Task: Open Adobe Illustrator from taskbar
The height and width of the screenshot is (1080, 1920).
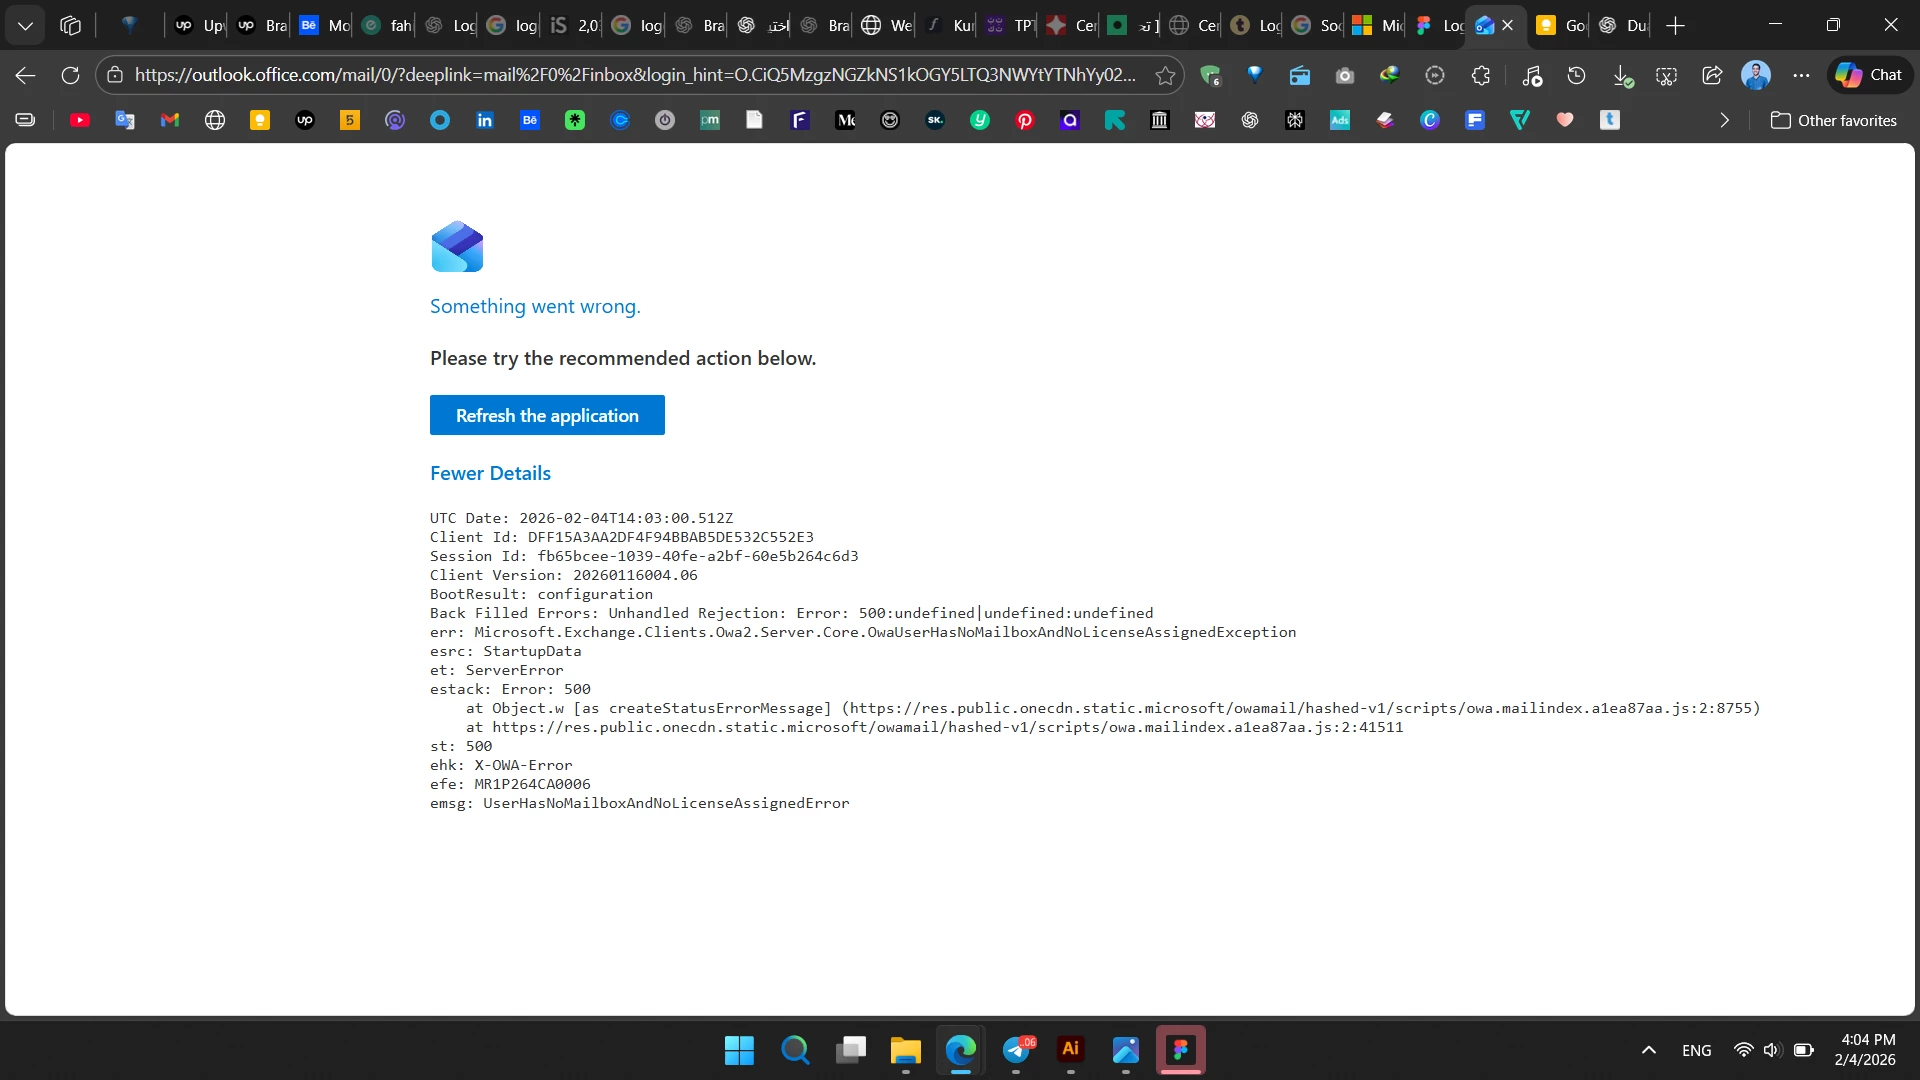Action: [x=1070, y=1049]
